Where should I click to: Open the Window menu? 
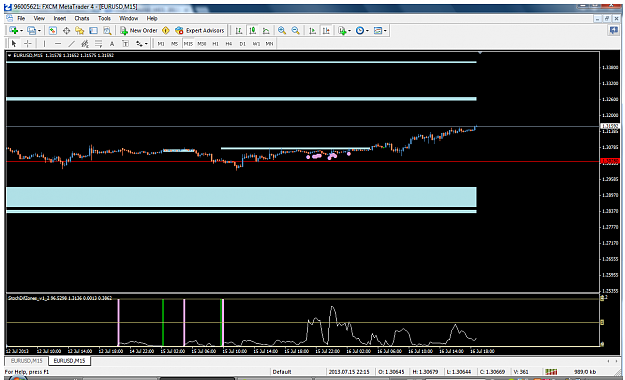[x=128, y=18]
